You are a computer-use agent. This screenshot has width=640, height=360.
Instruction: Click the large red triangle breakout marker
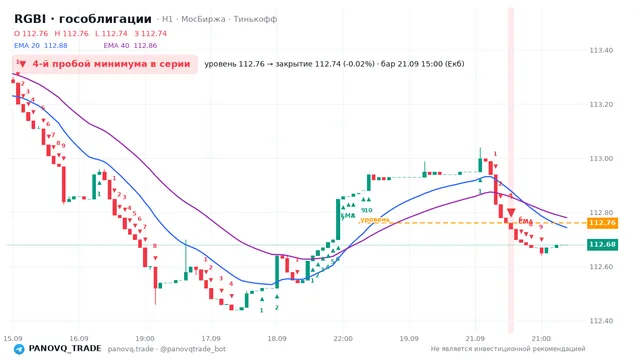coord(511,212)
